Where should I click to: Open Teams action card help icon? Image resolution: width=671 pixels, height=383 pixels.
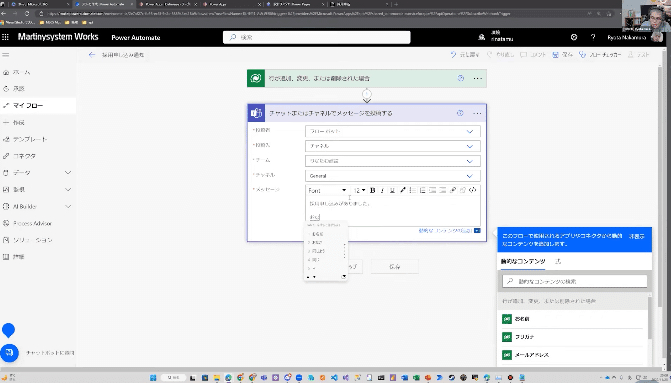pos(460,113)
